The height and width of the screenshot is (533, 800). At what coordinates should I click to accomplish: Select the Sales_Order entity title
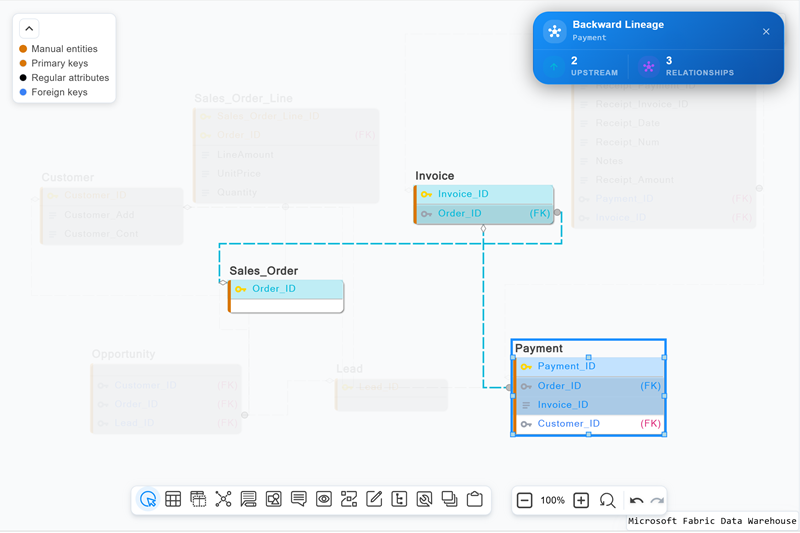263,271
